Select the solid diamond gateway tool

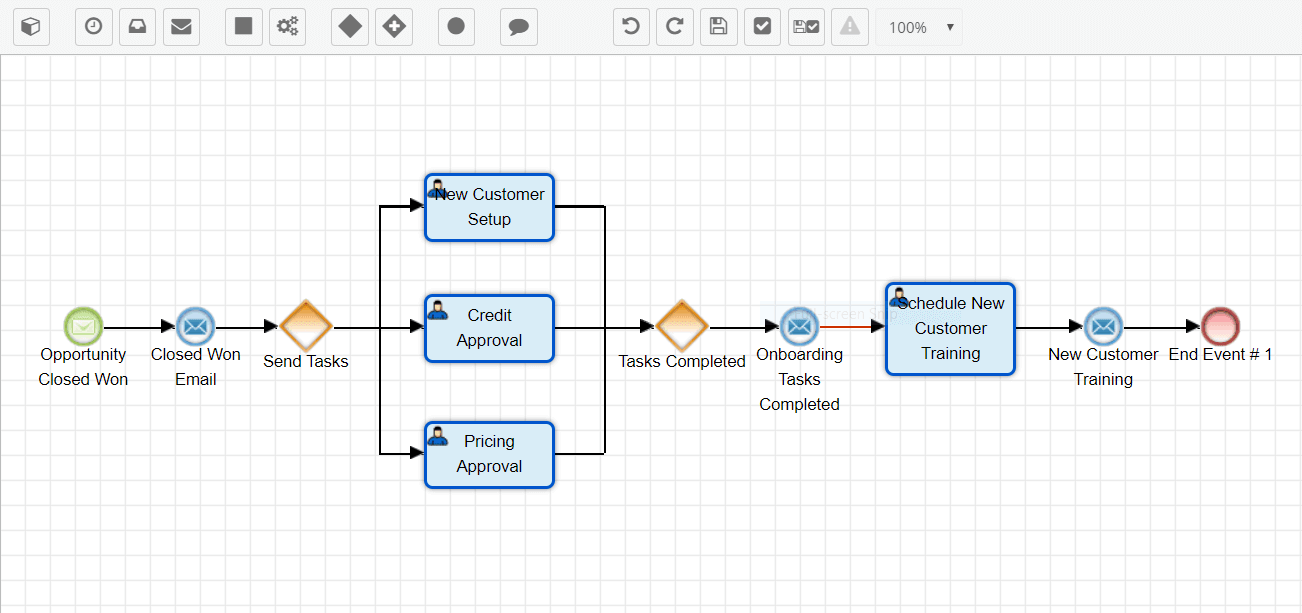point(350,27)
